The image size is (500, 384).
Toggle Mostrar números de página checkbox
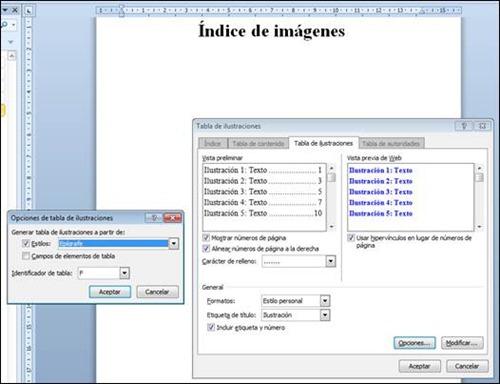pos(206,238)
